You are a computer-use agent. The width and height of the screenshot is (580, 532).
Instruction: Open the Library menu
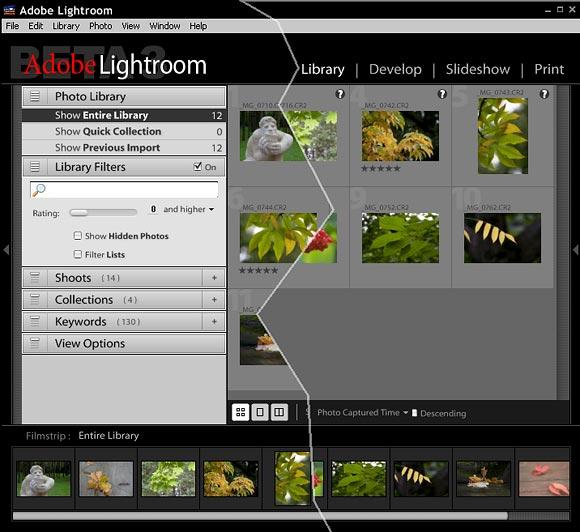tap(66, 26)
